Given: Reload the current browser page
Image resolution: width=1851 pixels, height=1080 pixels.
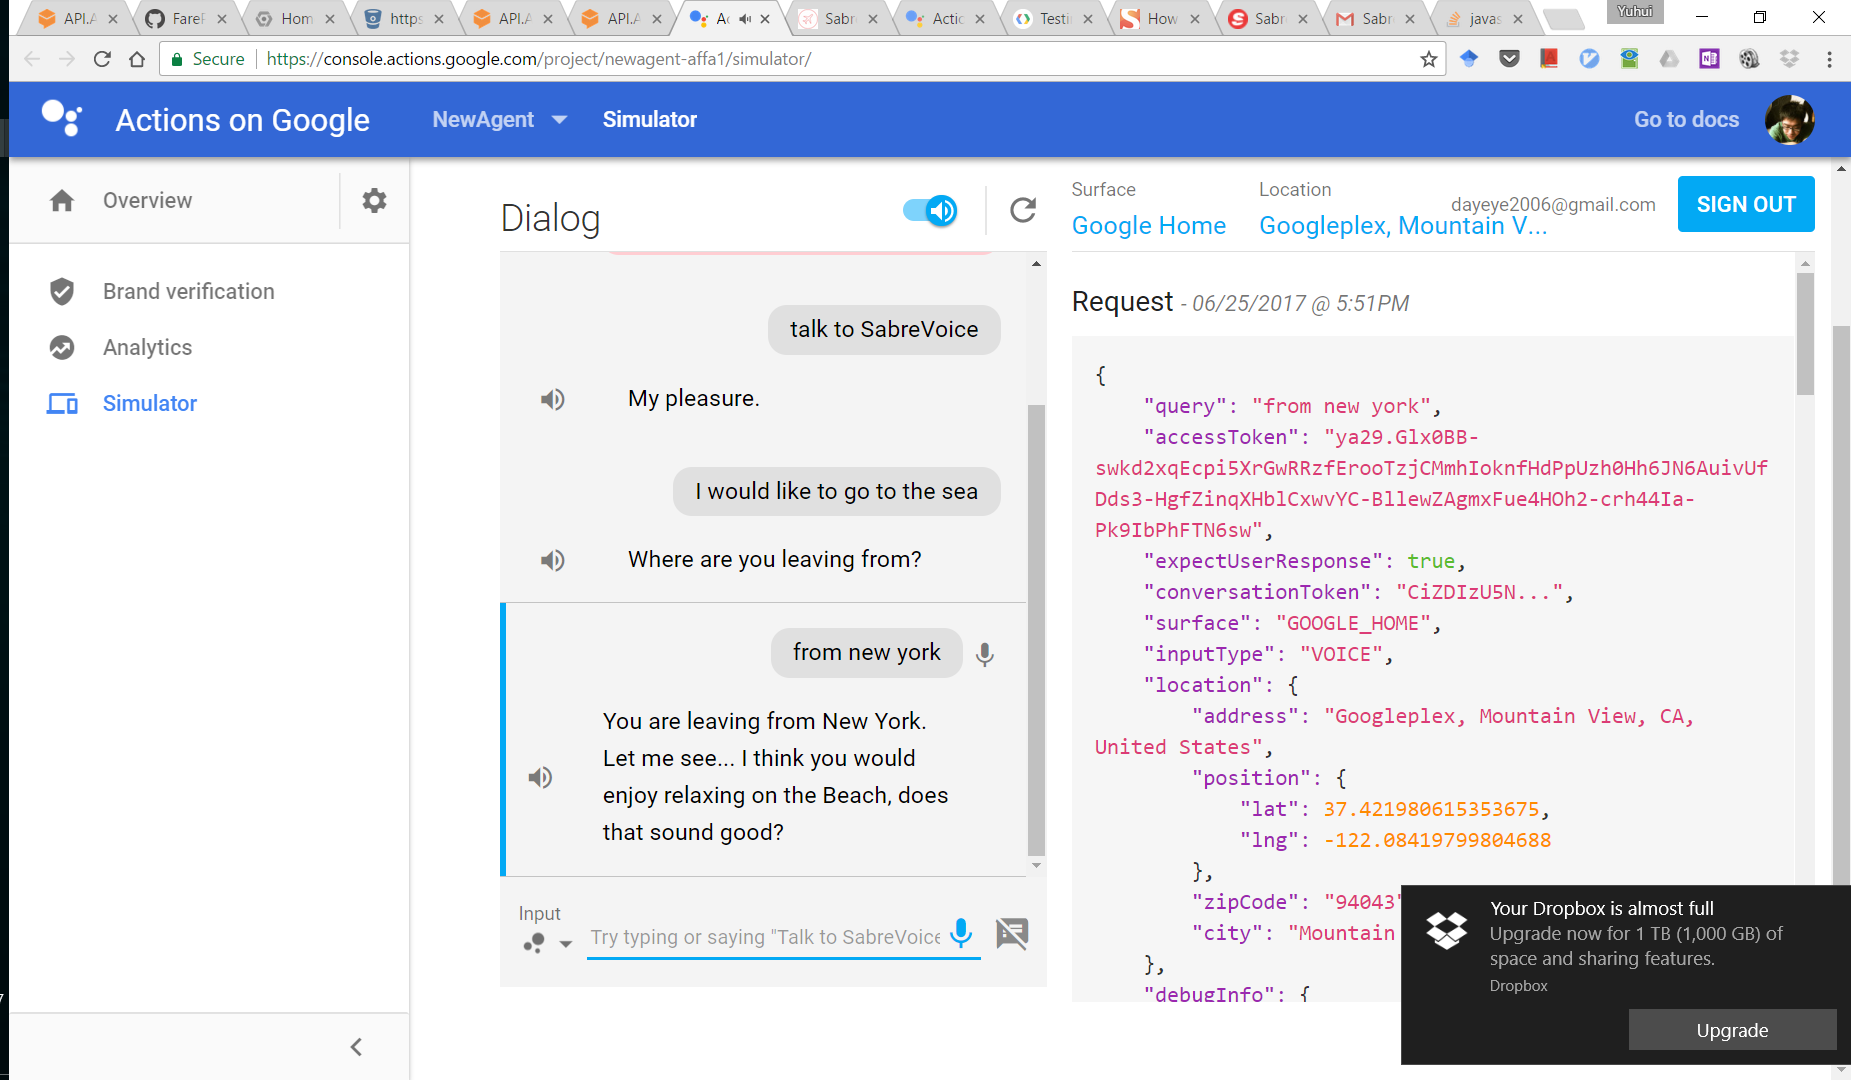Looking at the screenshot, I should pos(102,59).
